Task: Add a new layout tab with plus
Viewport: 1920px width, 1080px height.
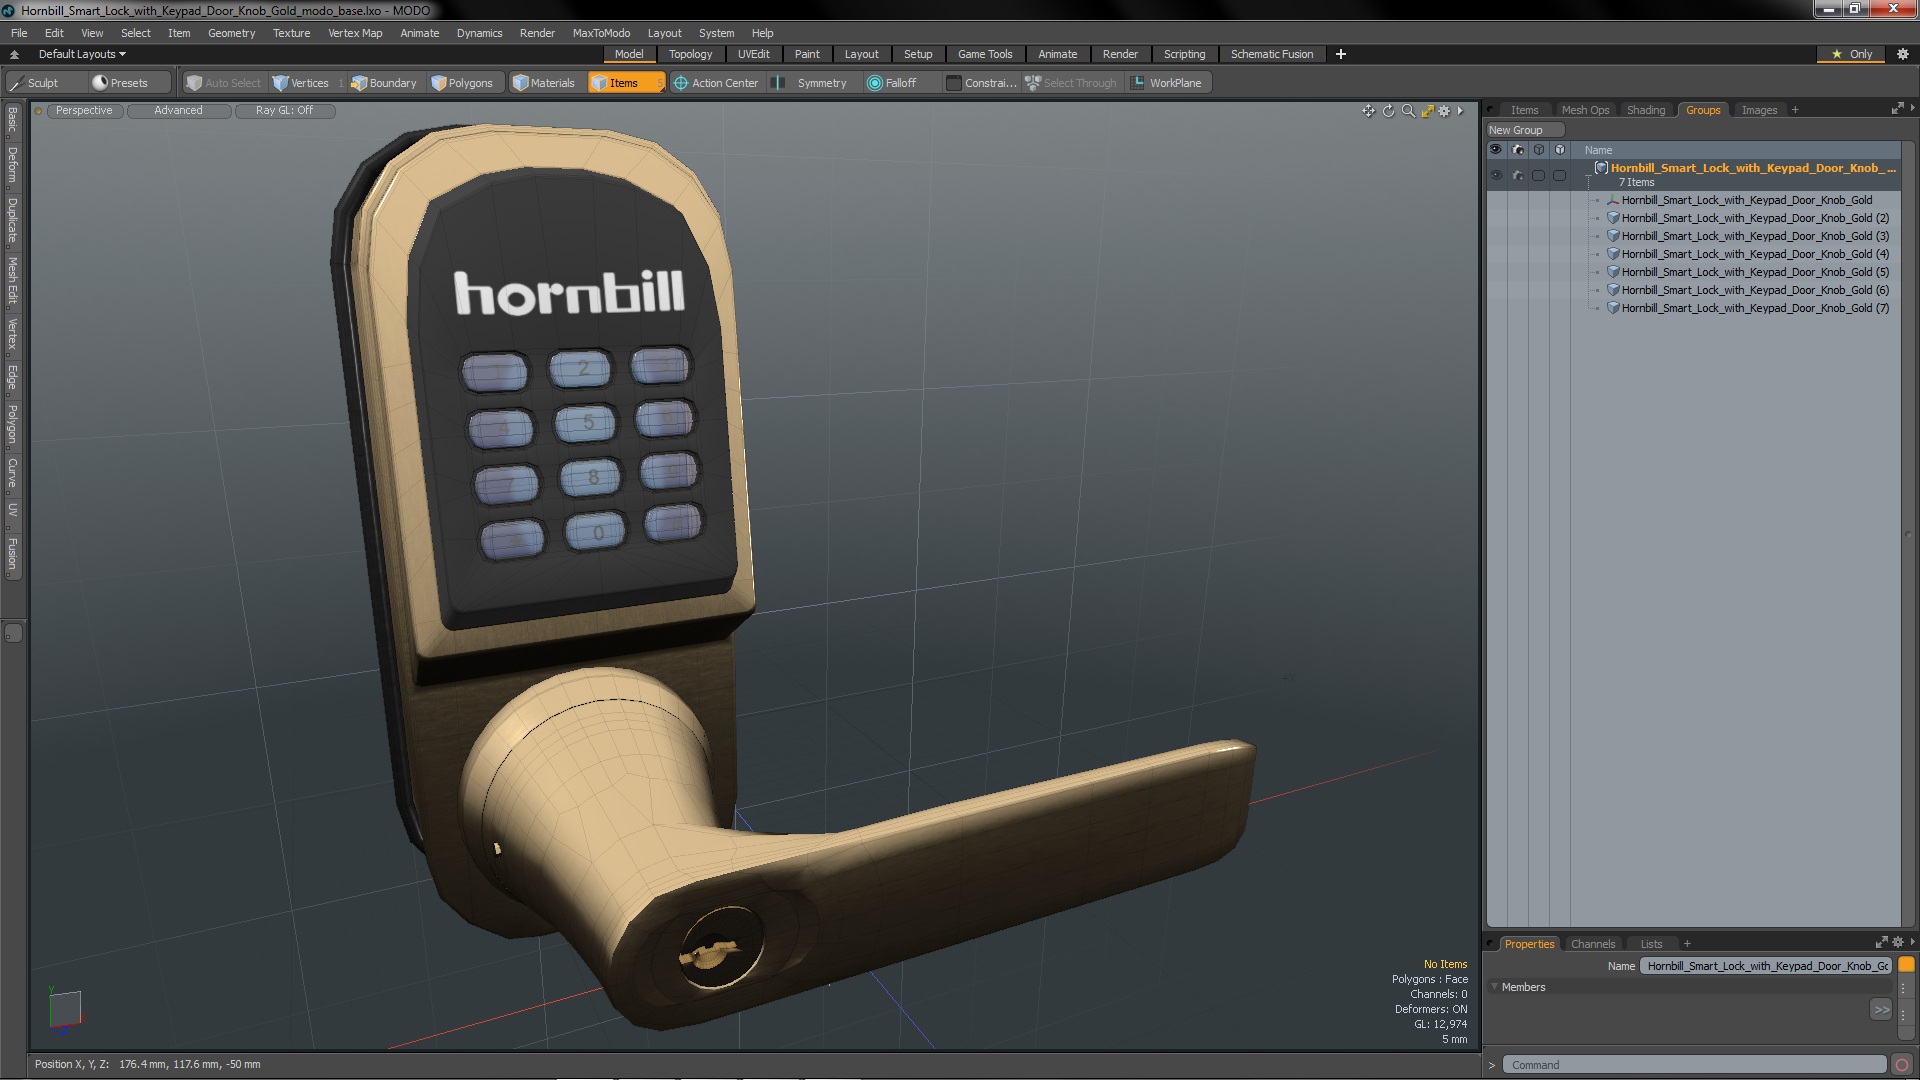Action: click(x=1341, y=54)
